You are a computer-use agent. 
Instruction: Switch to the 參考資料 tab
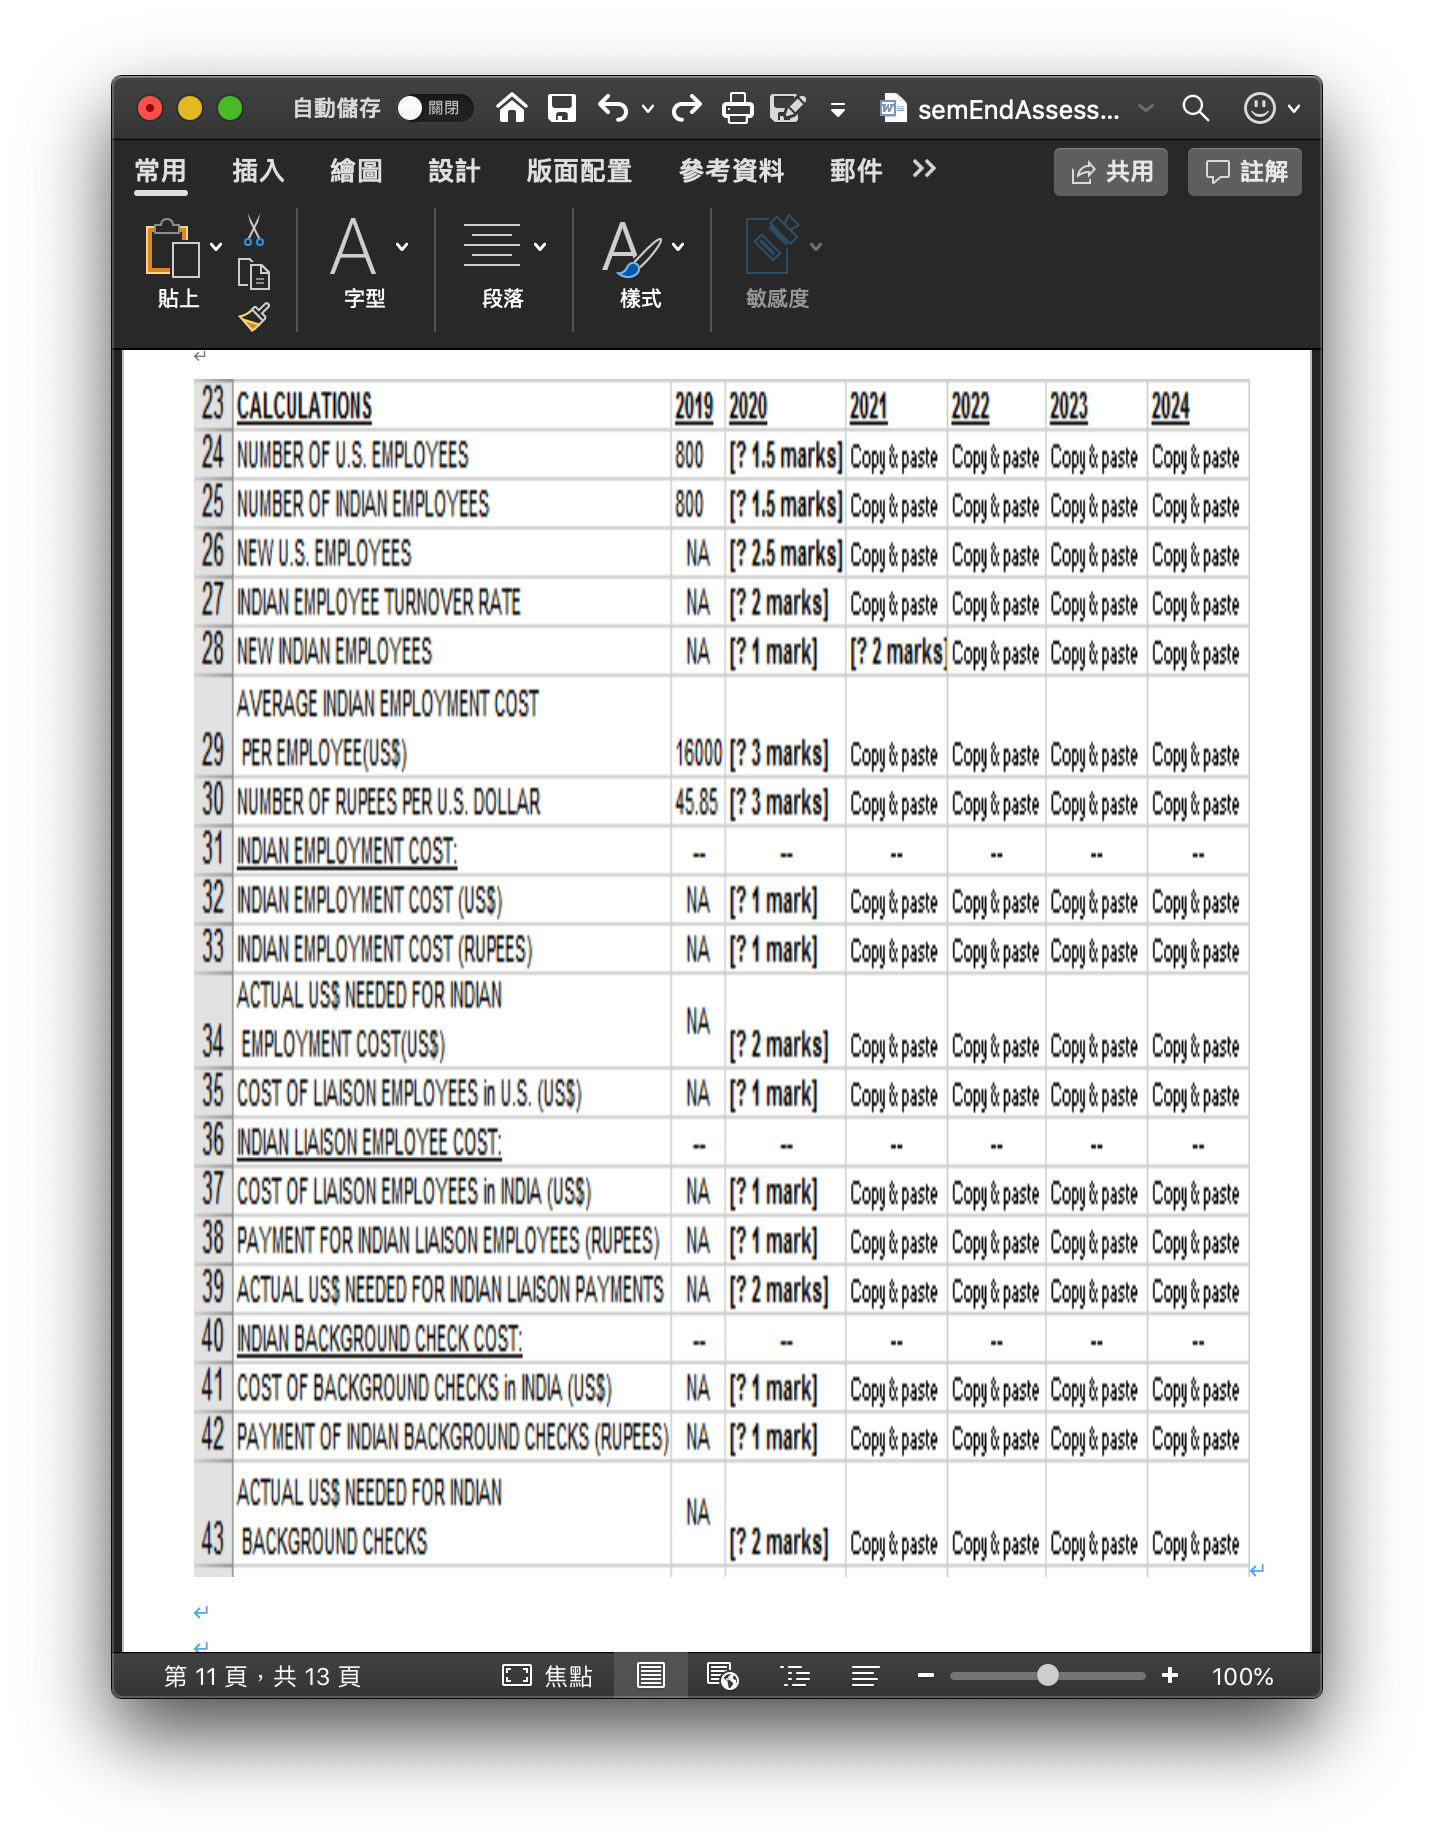[731, 172]
